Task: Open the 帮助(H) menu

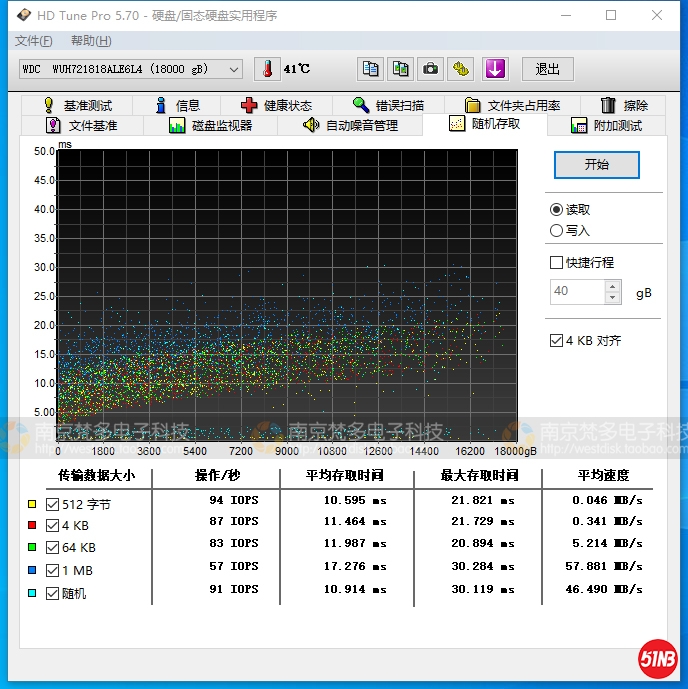Action: (x=91, y=41)
